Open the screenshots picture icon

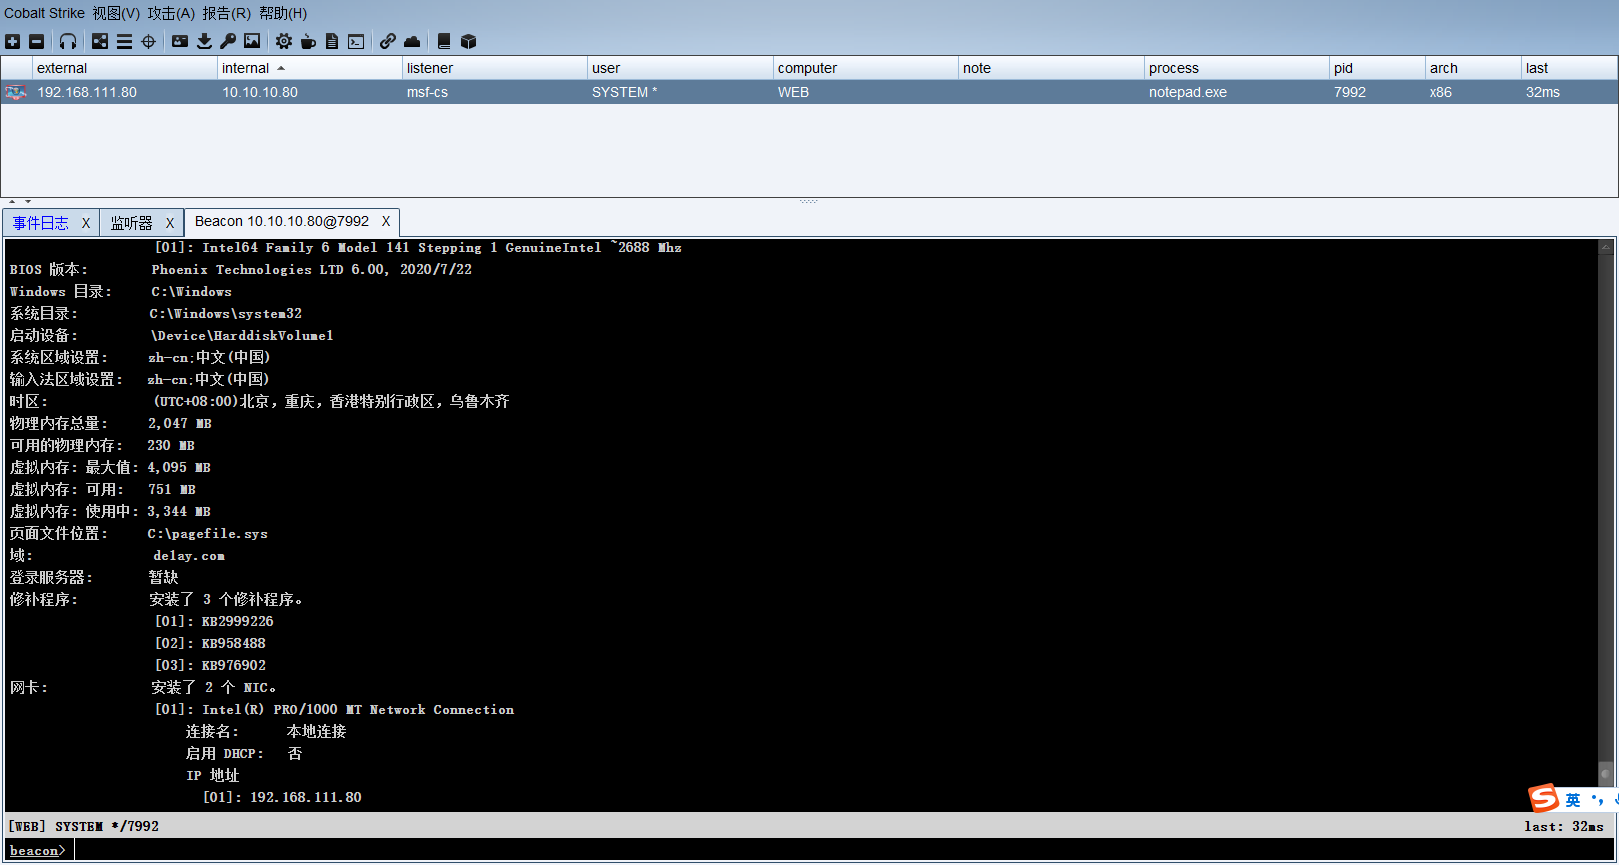[252, 41]
